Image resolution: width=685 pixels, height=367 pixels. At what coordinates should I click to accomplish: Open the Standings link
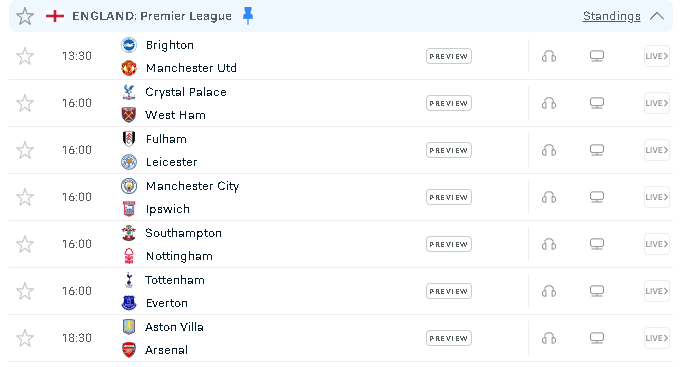click(612, 16)
